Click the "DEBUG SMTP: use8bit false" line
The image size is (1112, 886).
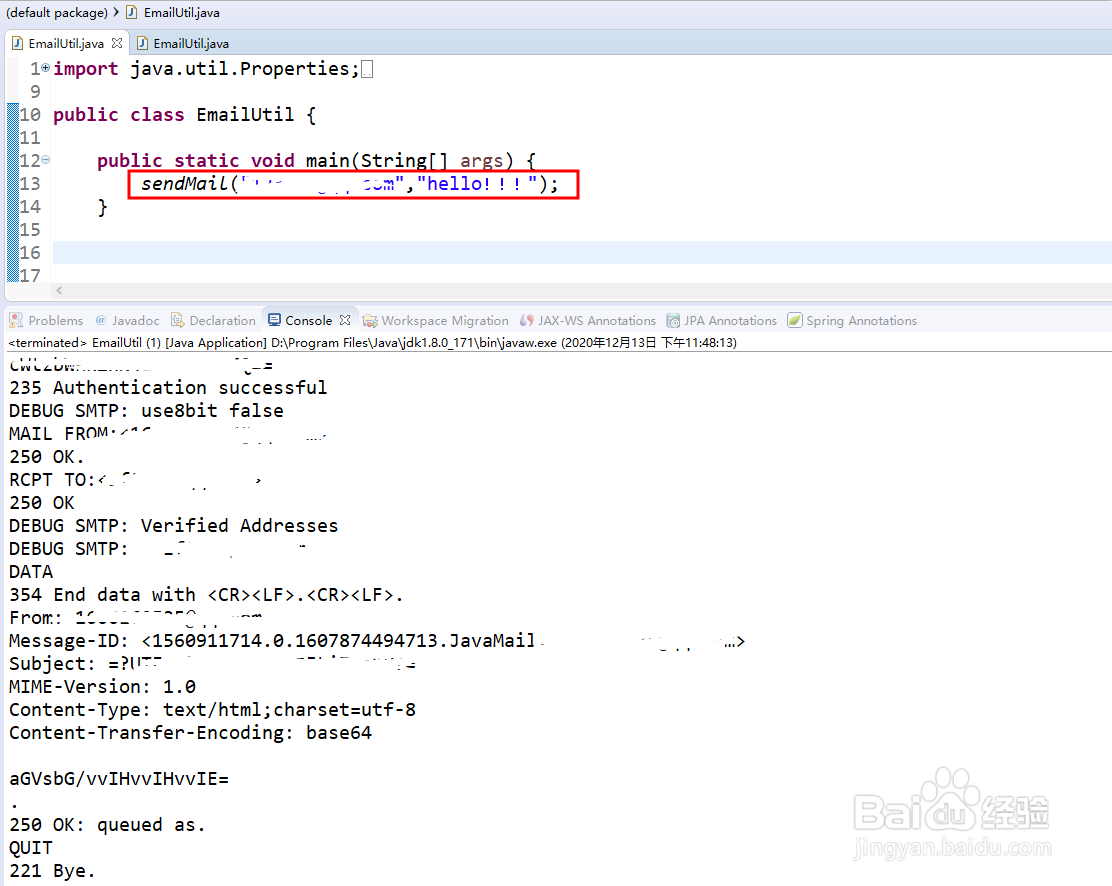146,411
